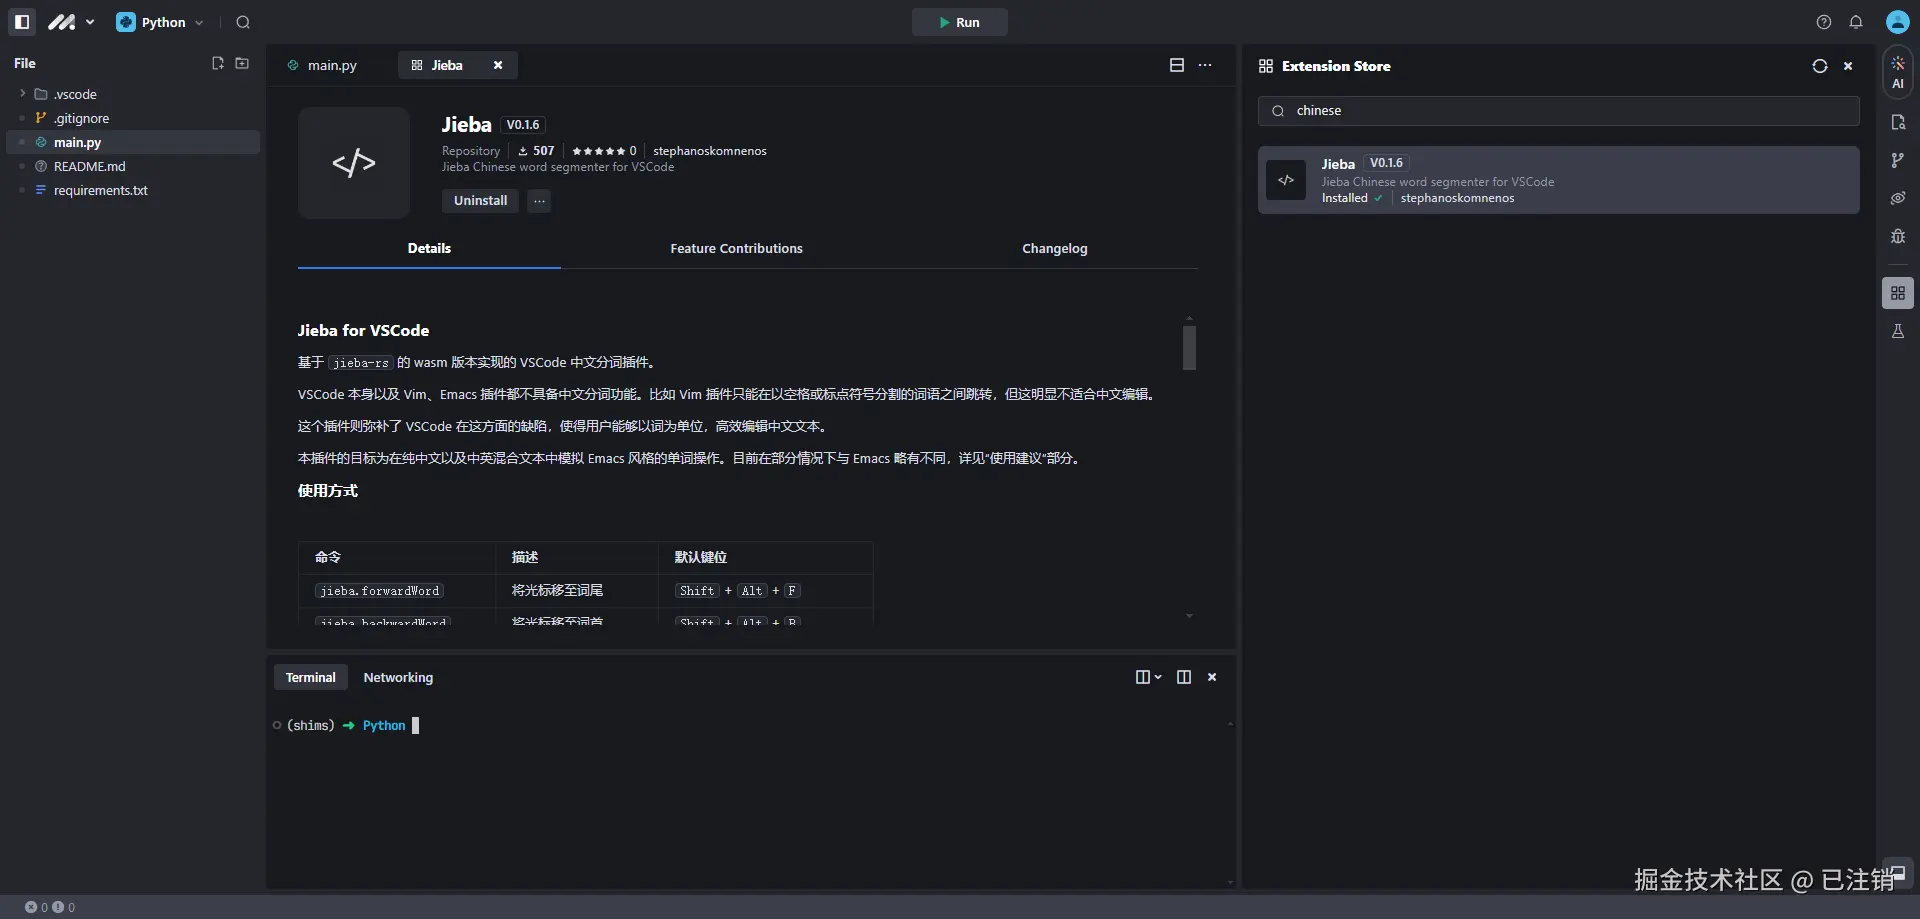Uninstall the Jieba extension
Image resolution: width=1920 pixels, height=919 pixels.
point(480,201)
